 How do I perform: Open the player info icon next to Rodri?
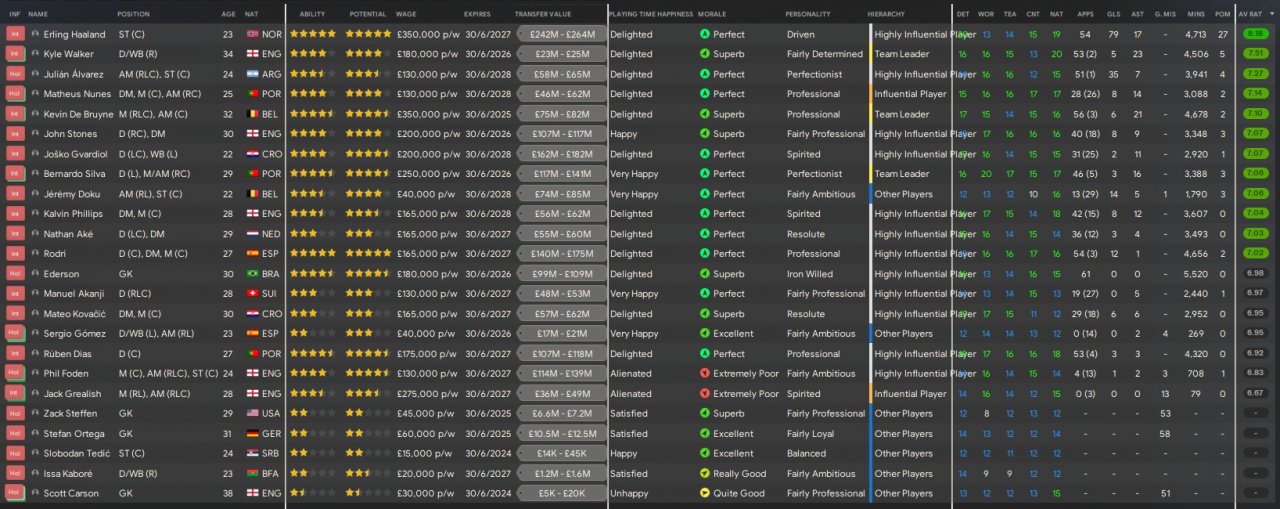(x=36, y=254)
